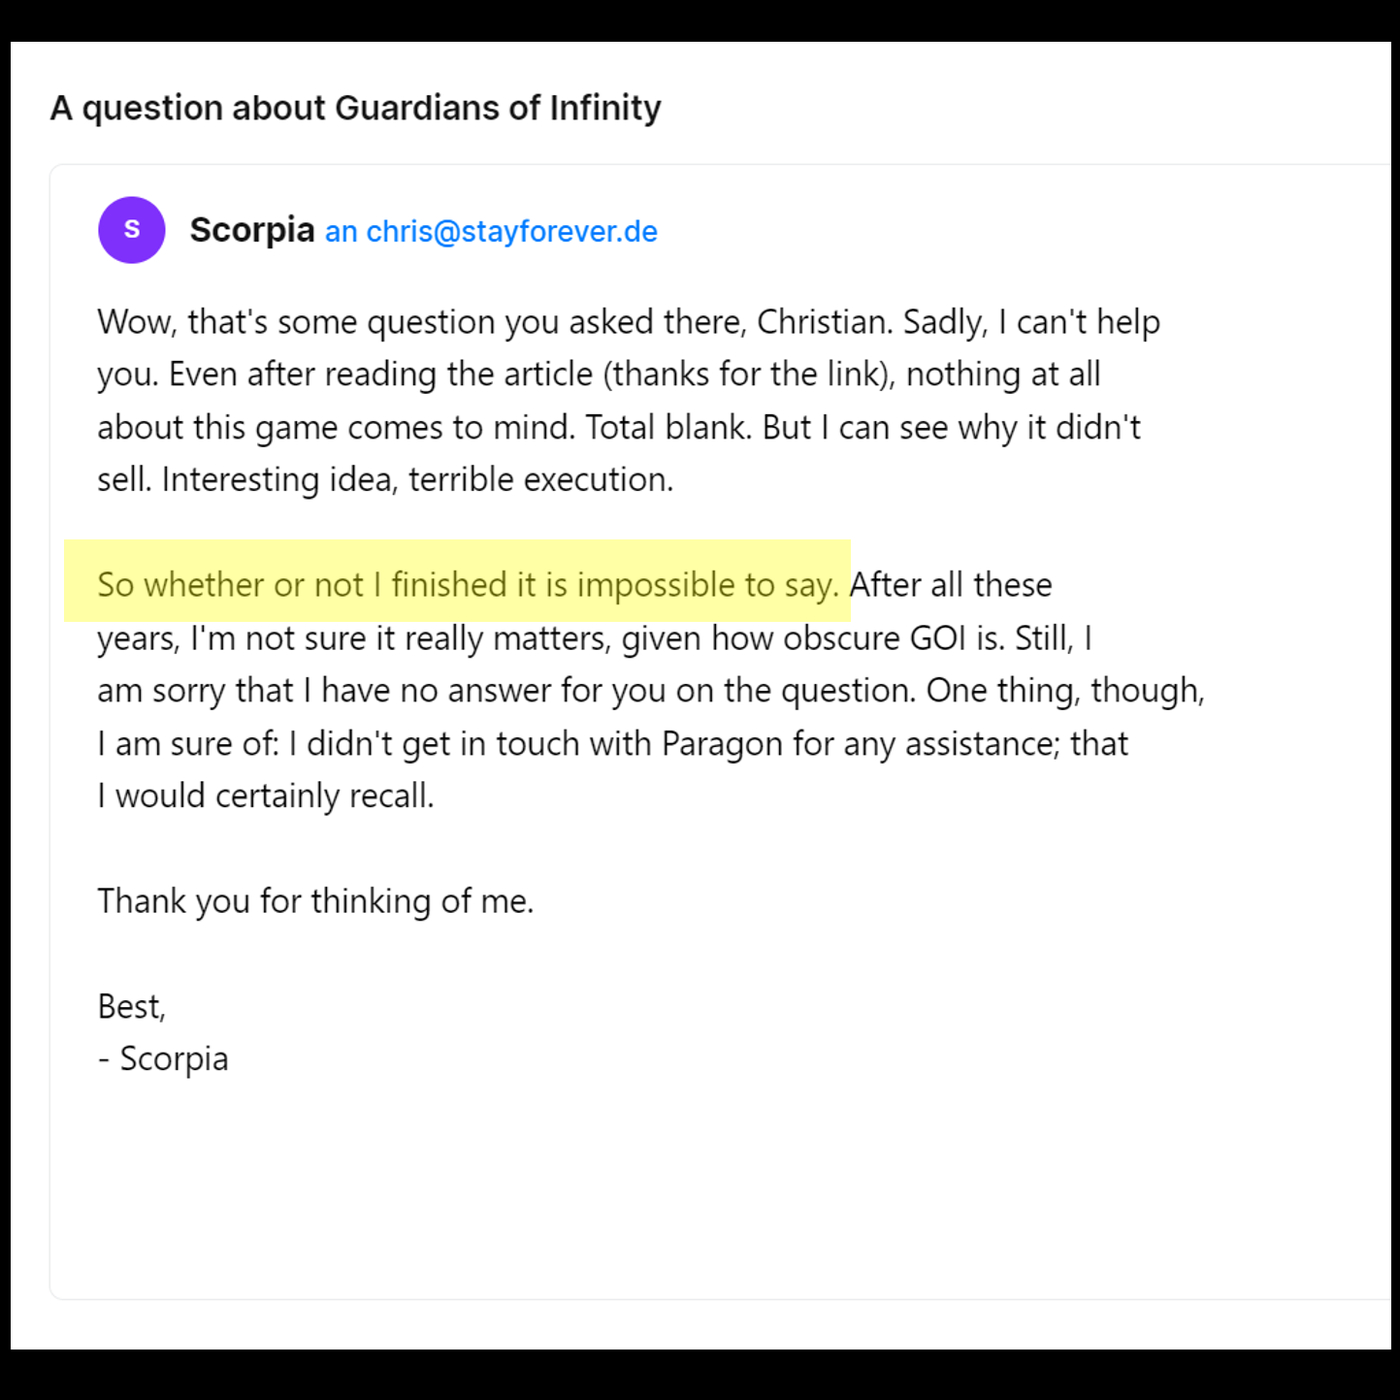Click the word "an" before the email address
This screenshot has height=1400, width=1400.
point(341,232)
